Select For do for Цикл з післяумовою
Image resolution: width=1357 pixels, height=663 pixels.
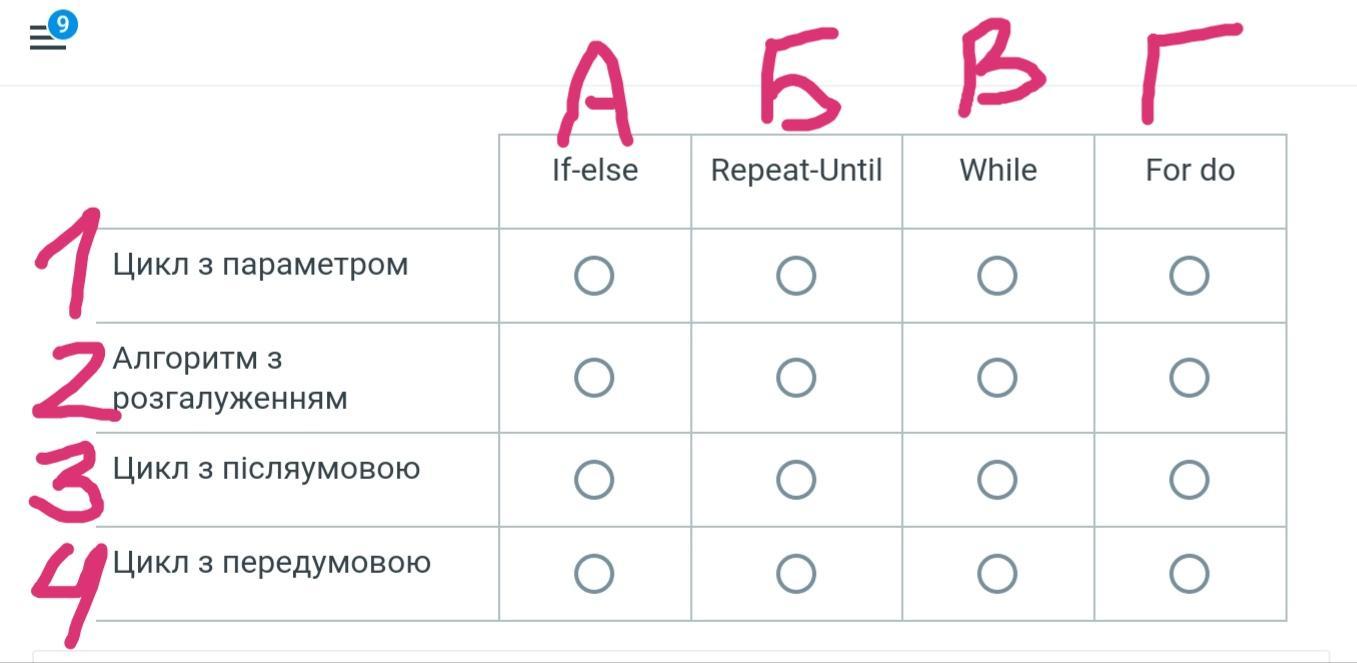click(1189, 480)
